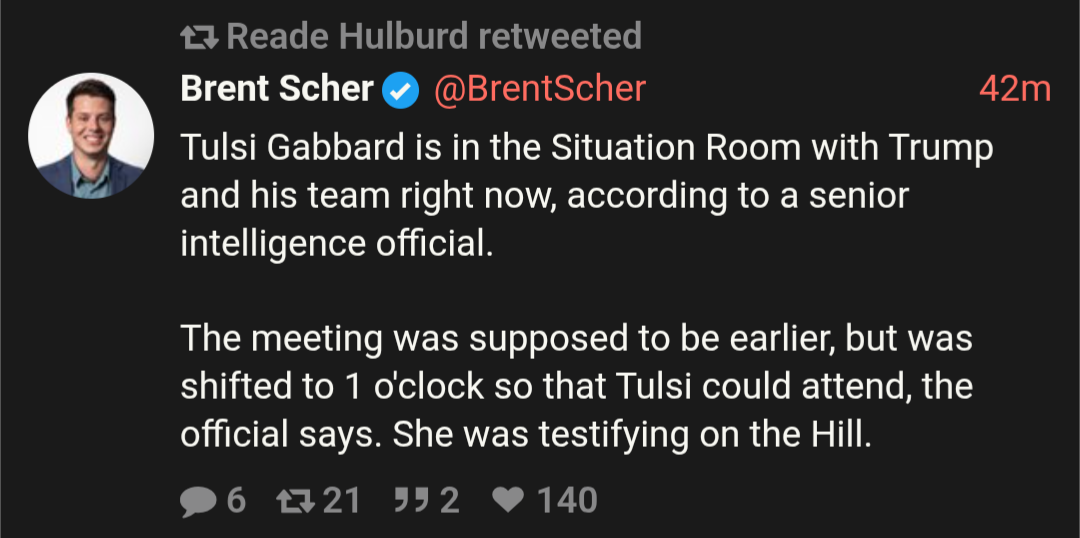Screen dimensions: 1080x538
Task: Click the 'Reade Hulburd' name in retweet label
Action: [349, 37]
